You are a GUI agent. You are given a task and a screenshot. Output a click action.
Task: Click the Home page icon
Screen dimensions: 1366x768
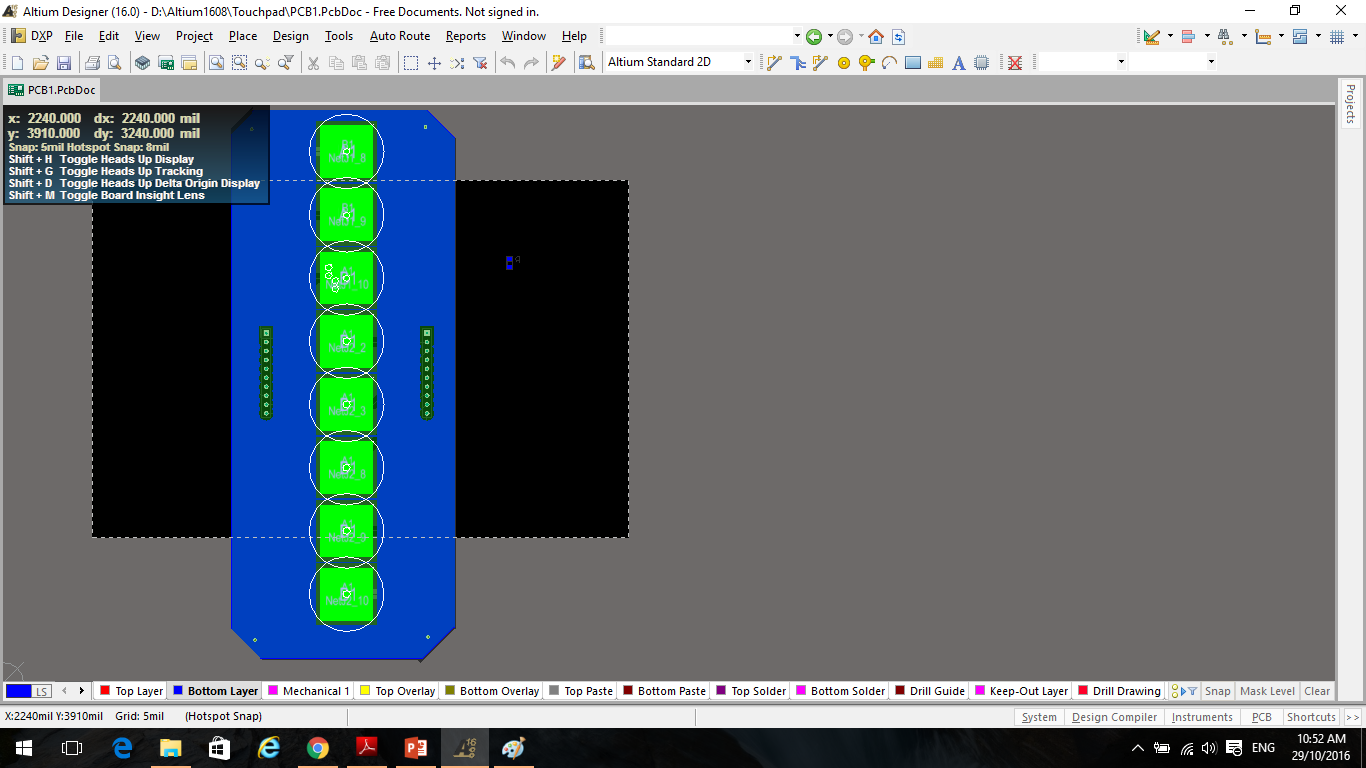click(876, 36)
